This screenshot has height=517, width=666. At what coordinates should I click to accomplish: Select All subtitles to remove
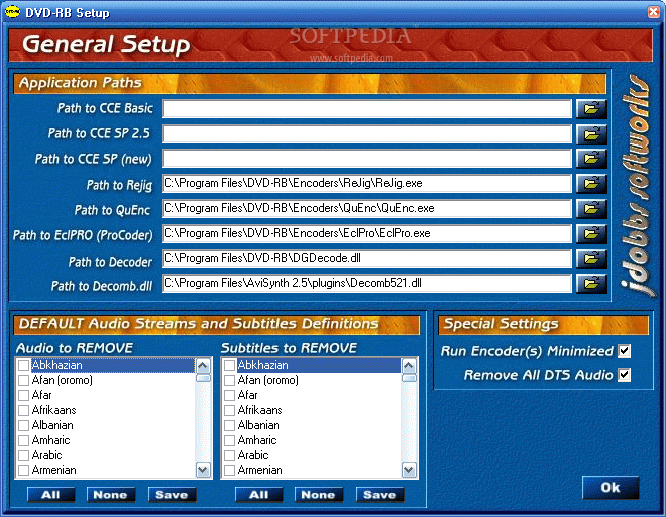coord(259,495)
